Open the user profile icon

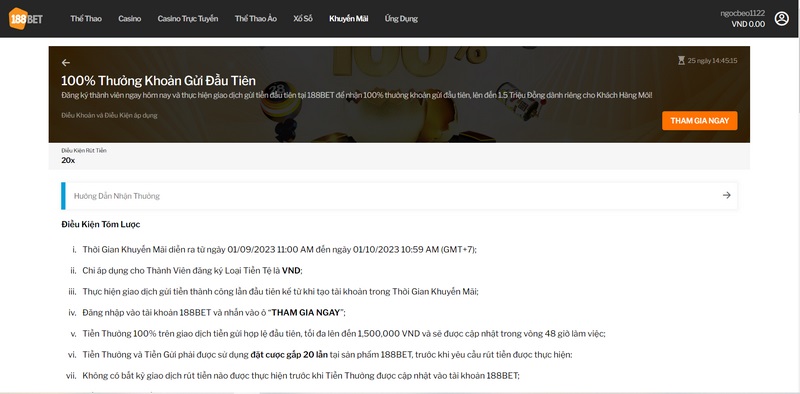click(x=781, y=19)
